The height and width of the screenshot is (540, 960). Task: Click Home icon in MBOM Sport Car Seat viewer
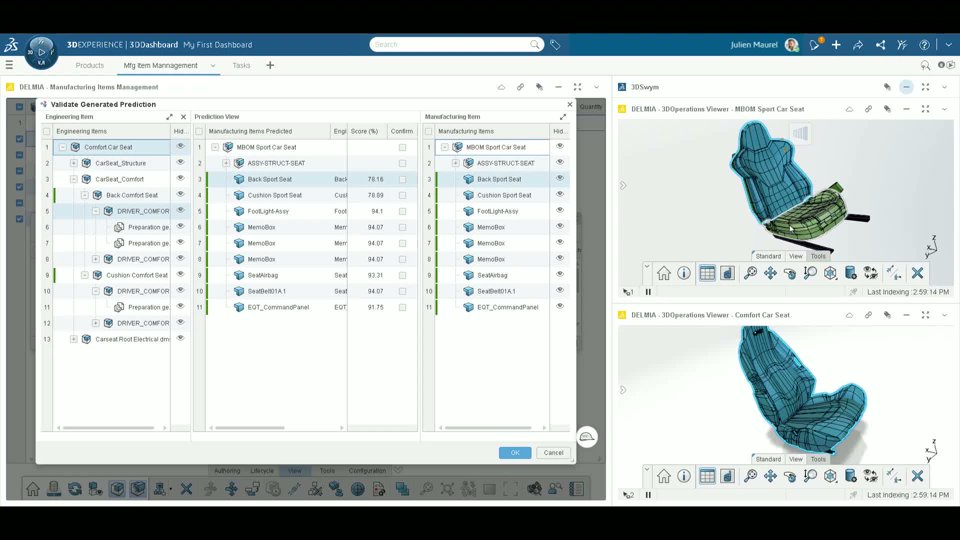(664, 273)
